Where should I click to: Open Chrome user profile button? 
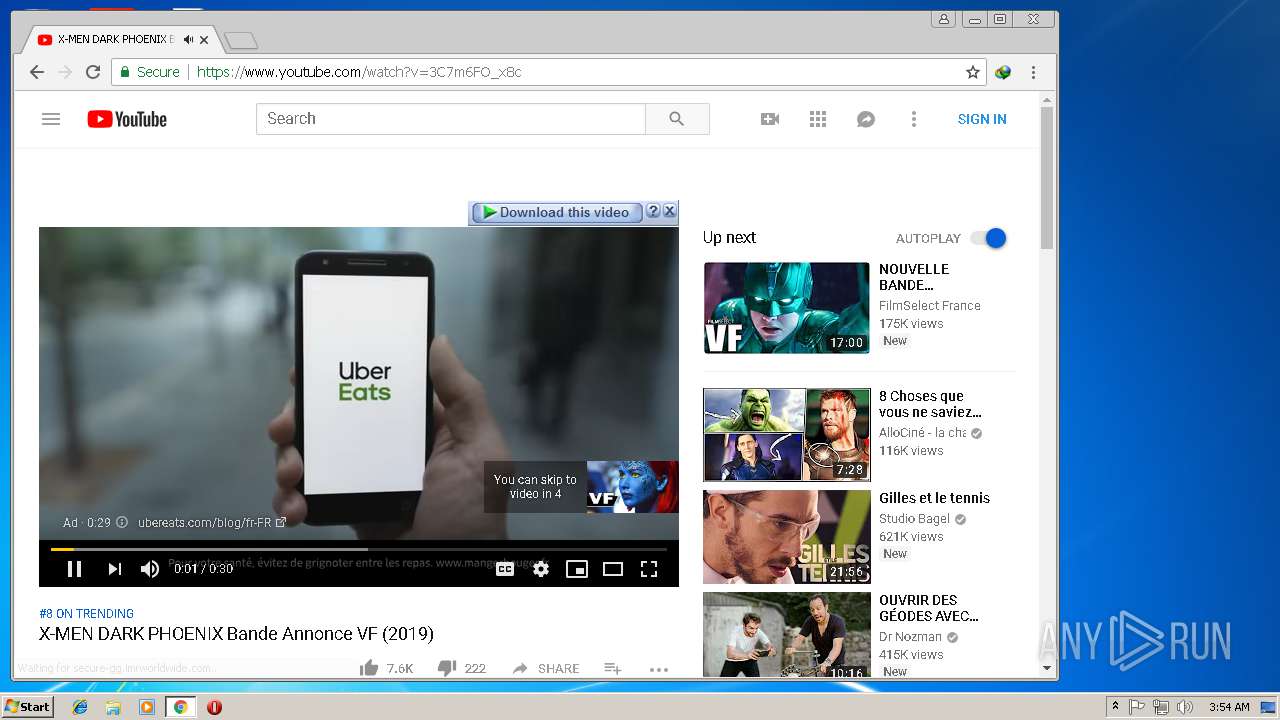[x=943, y=19]
